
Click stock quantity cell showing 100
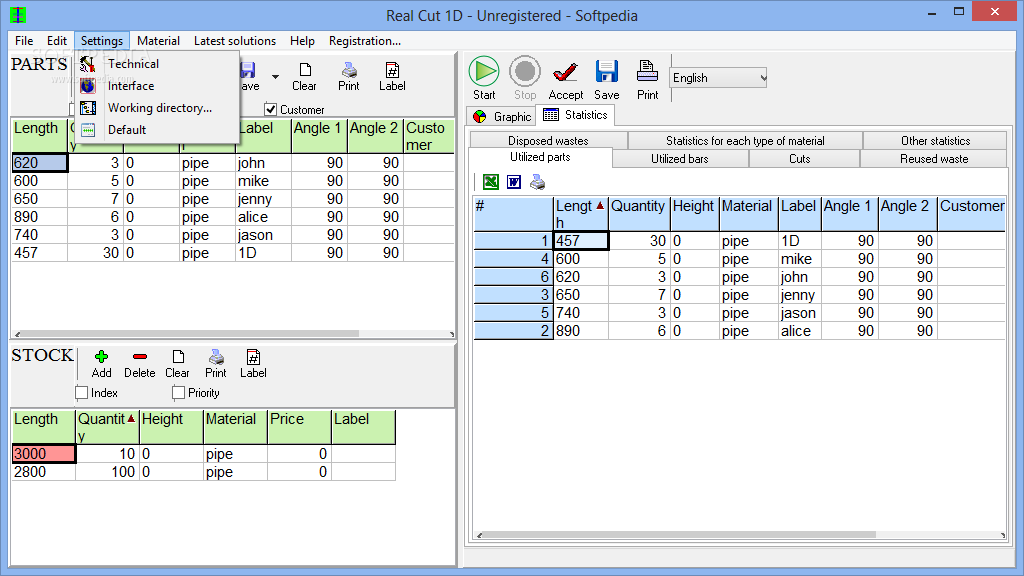[x=106, y=472]
